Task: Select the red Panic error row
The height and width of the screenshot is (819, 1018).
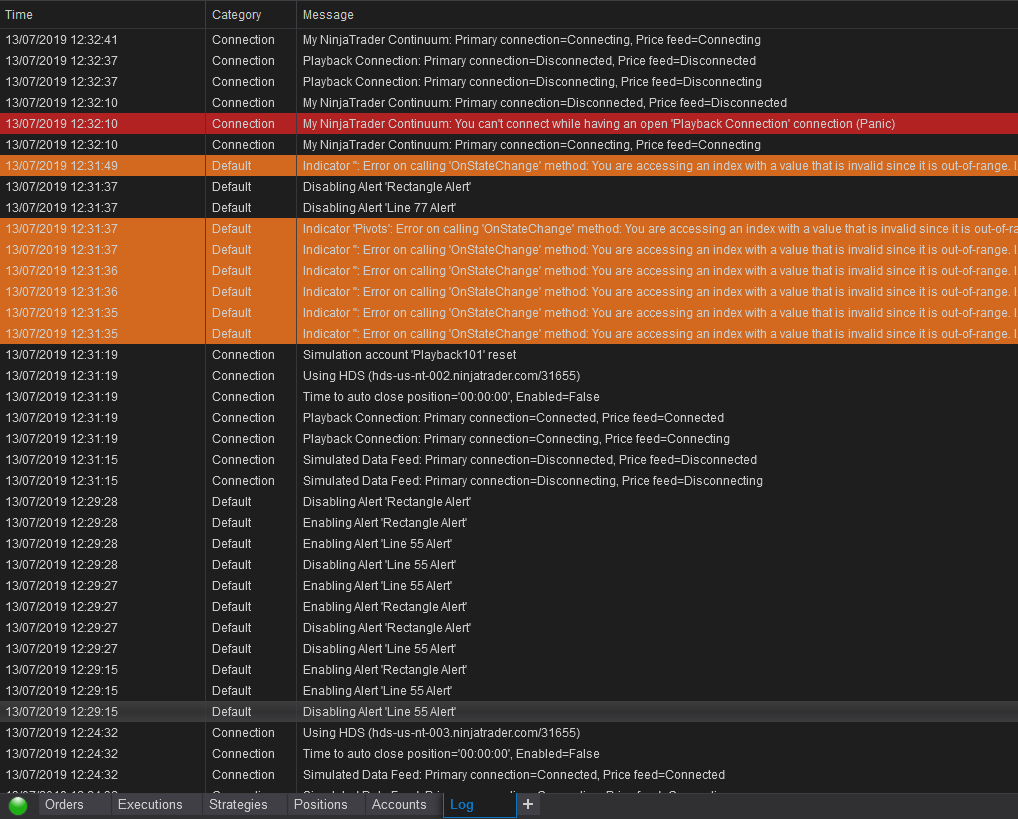Action: (509, 123)
